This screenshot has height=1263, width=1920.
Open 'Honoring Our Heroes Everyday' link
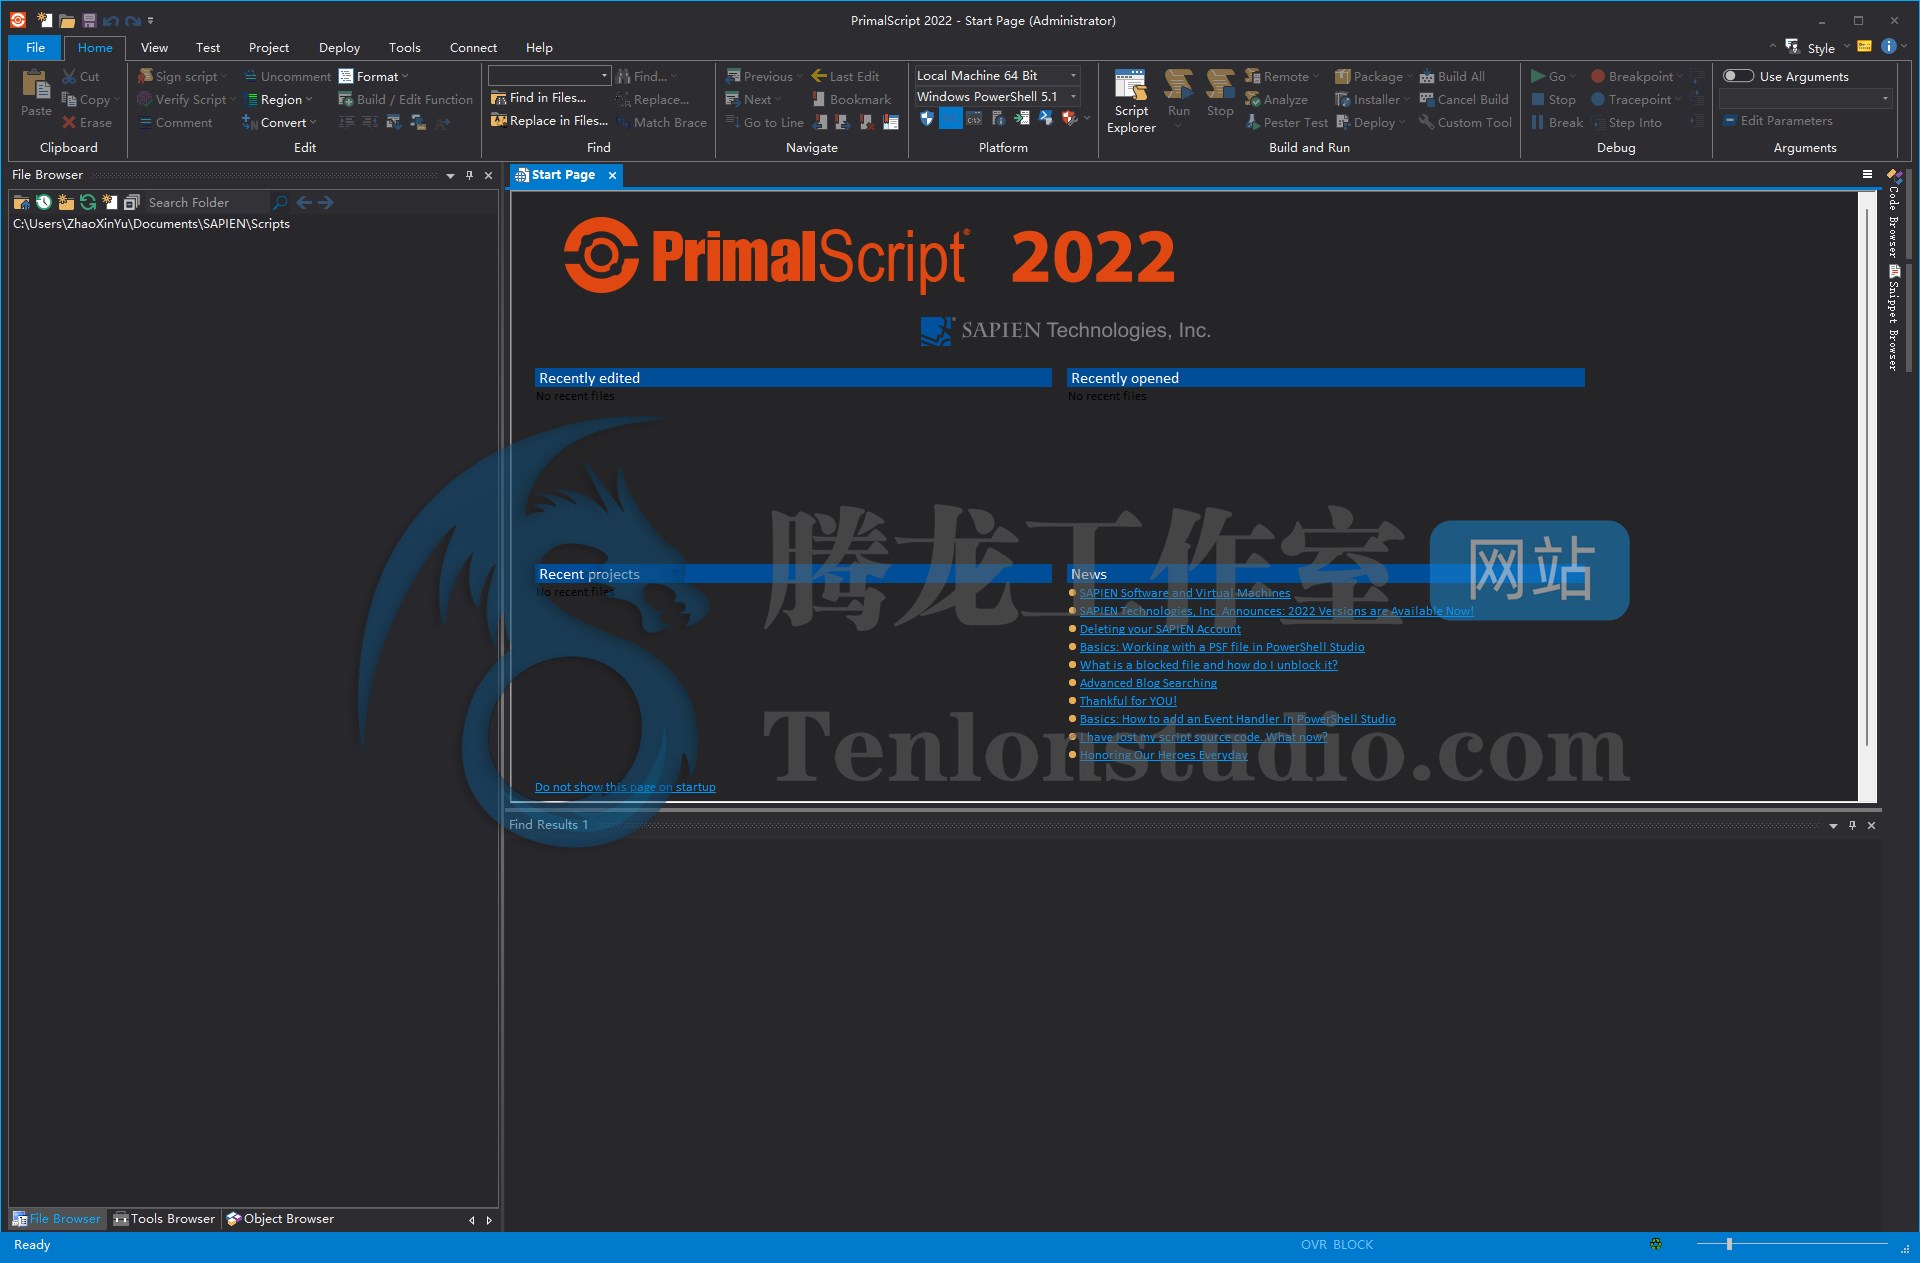tap(1163, 755)
